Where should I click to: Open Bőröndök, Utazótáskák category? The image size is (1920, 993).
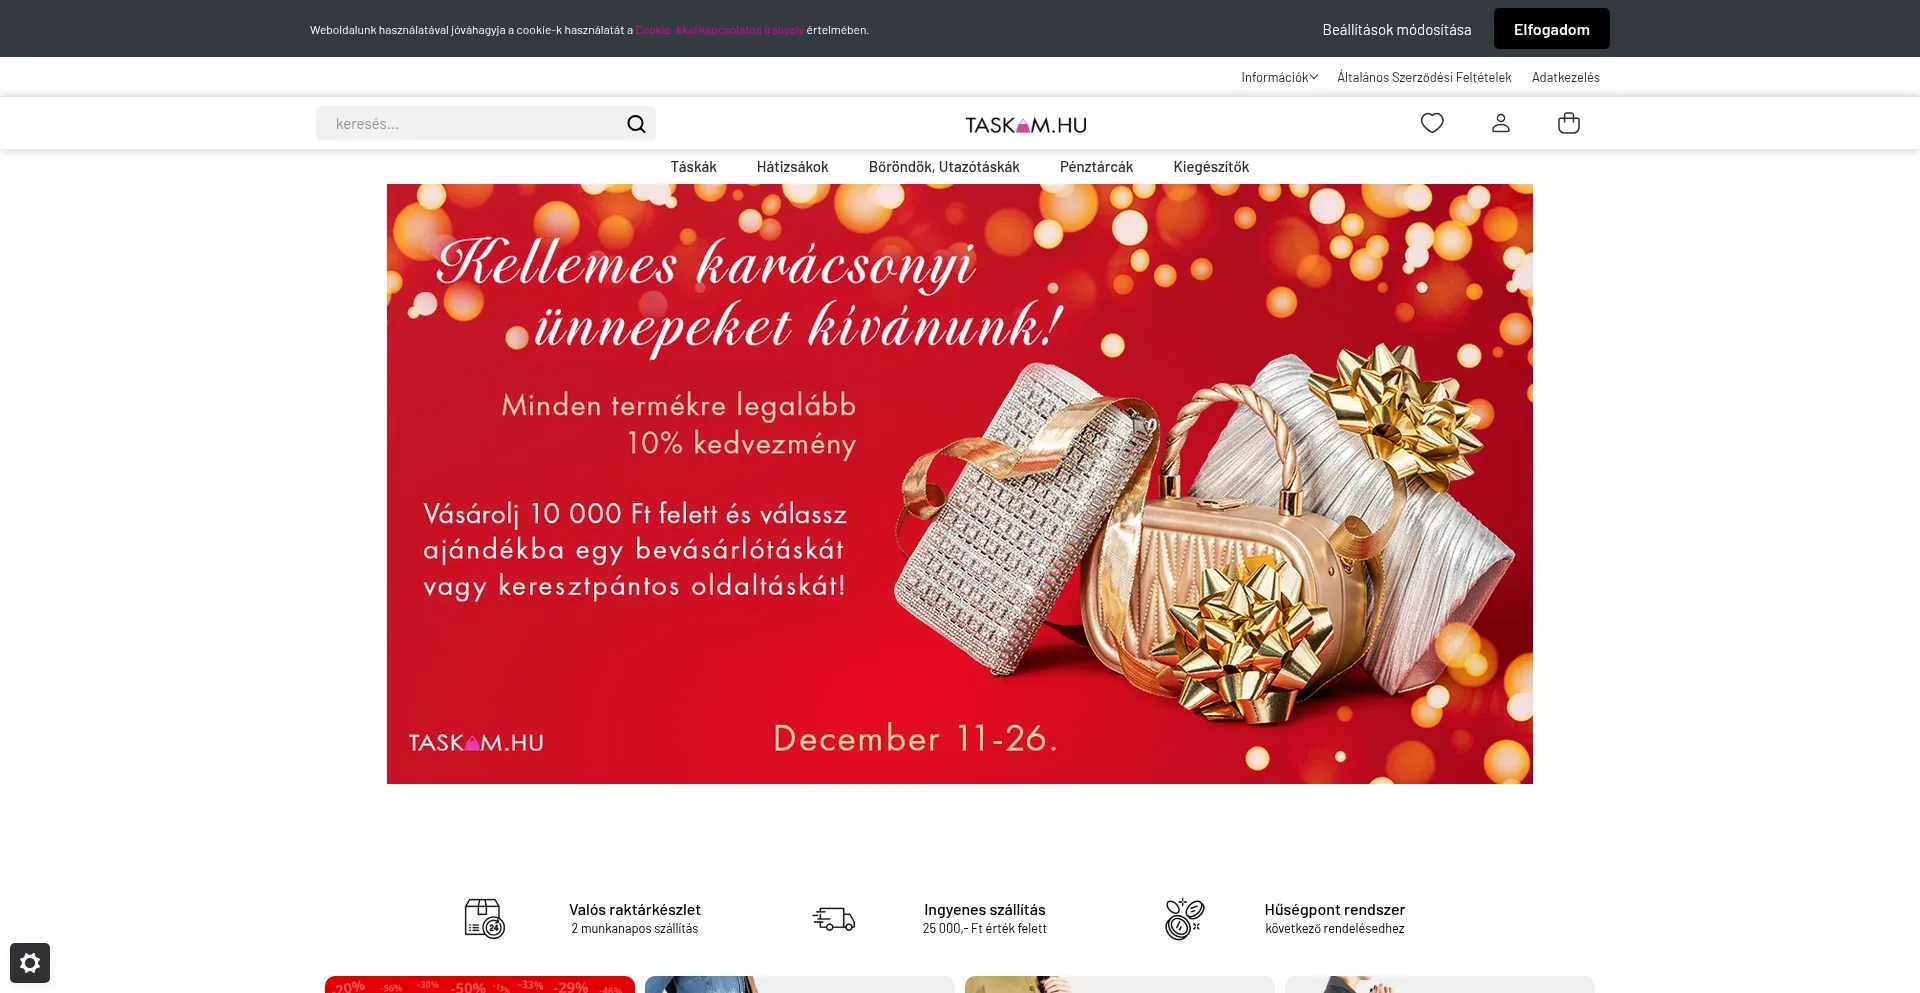point(944,167)
